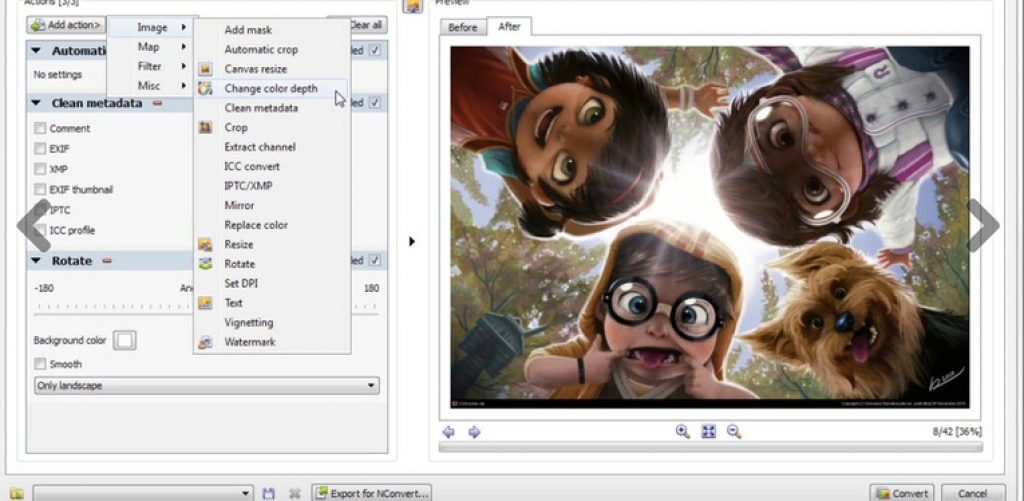Go to previous preview image arrow
Screen dimensions: 1024x501
[449, 432]
